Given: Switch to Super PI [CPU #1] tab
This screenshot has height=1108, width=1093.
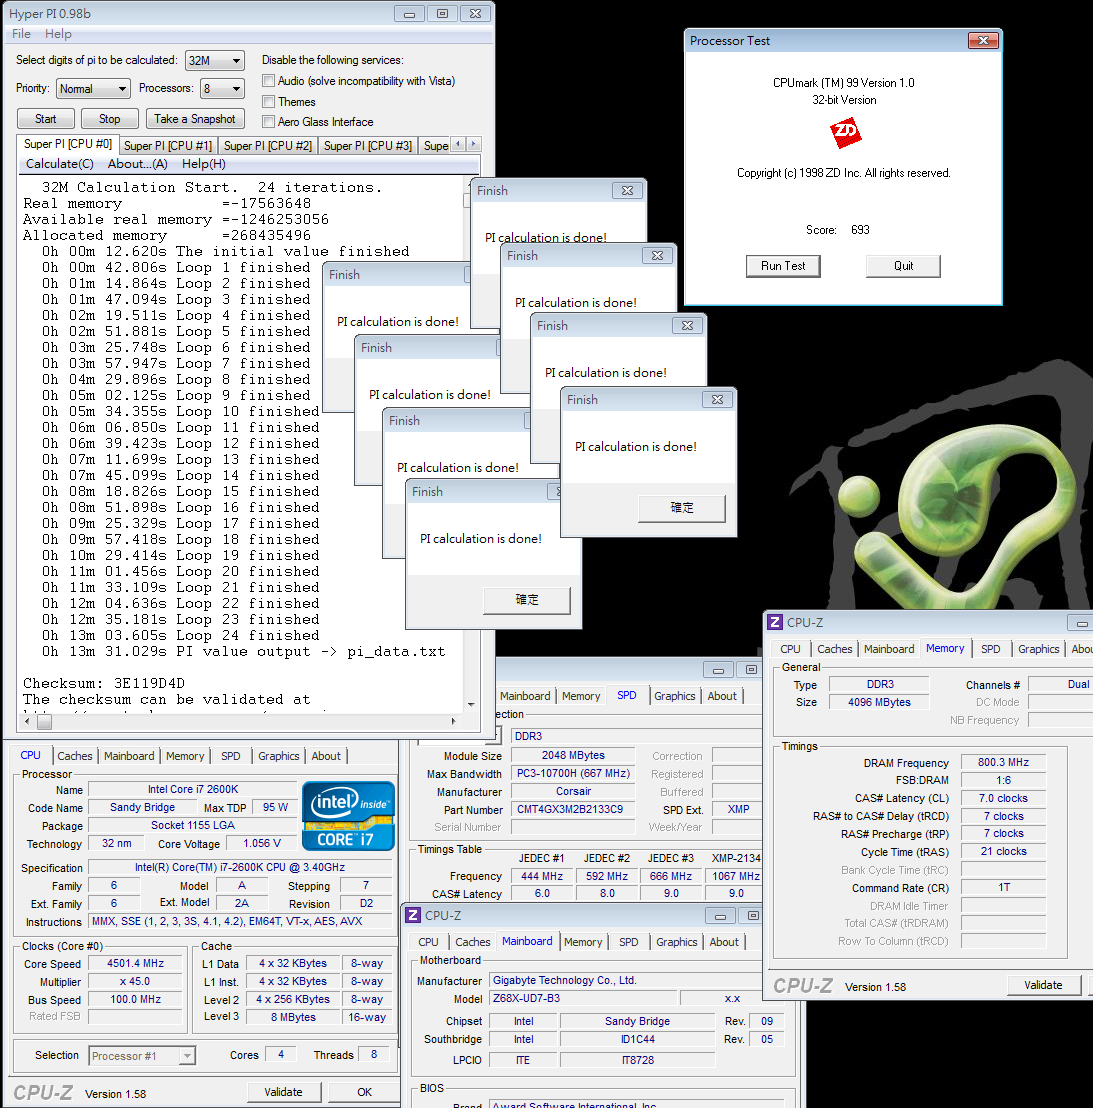Looking at the screenshot, I should coord(168,146).
